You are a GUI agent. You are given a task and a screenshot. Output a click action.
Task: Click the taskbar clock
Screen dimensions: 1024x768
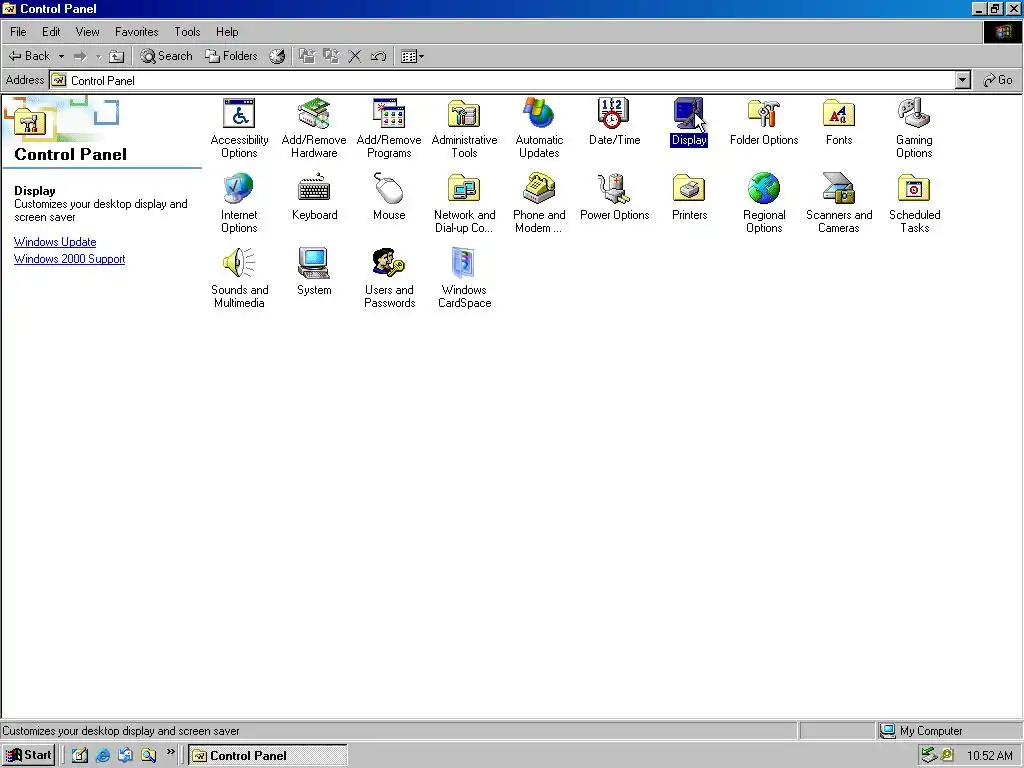point(989,756)
